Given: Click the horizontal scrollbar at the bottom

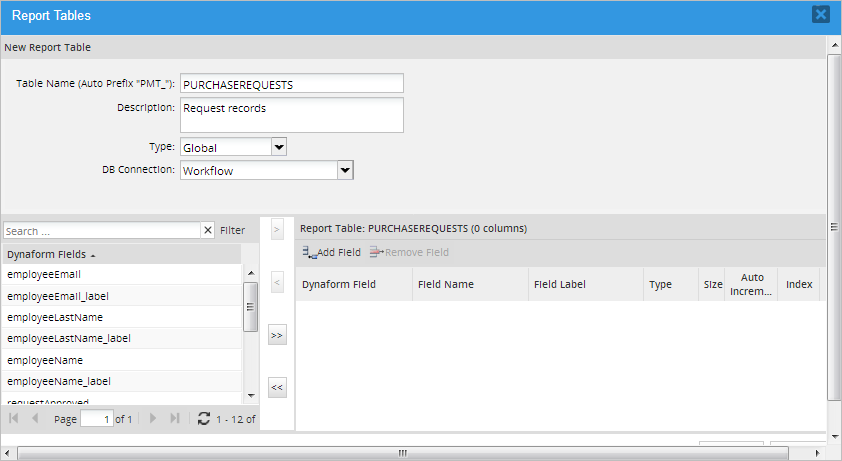Looking at the screenshot, I should [x=402, y=453].
